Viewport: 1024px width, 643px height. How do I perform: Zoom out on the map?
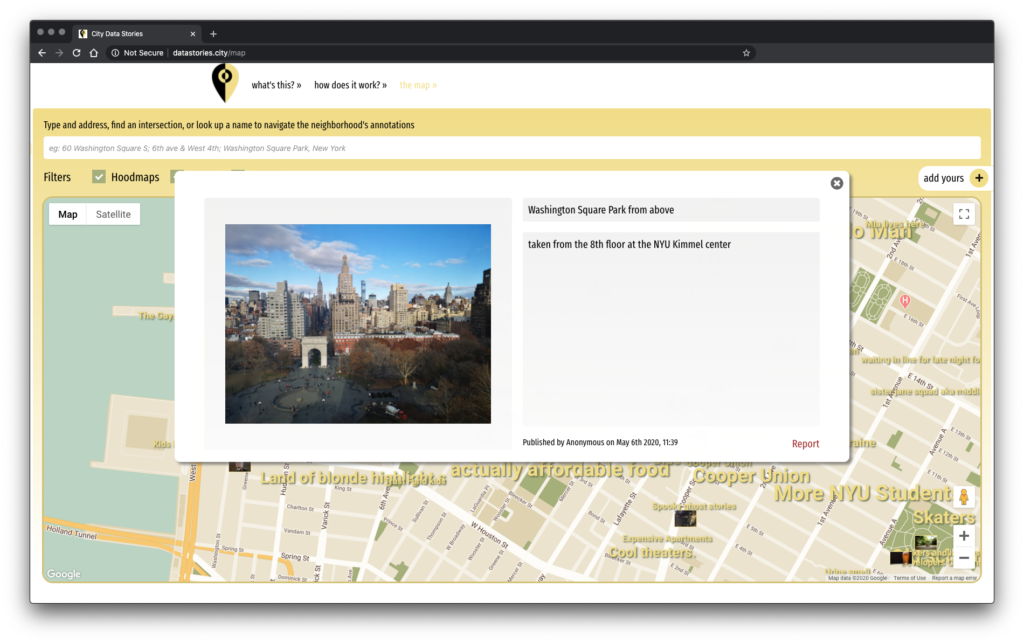964,558
